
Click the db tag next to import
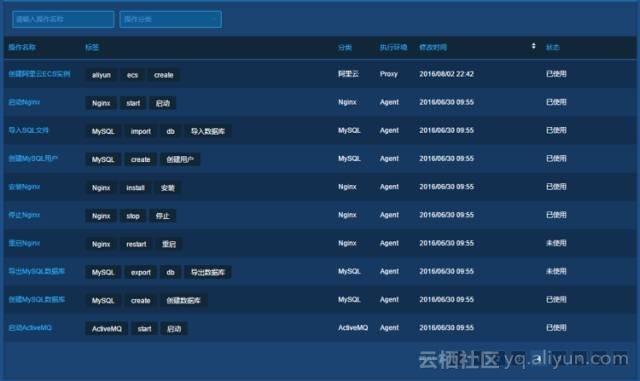coord(171,131)
